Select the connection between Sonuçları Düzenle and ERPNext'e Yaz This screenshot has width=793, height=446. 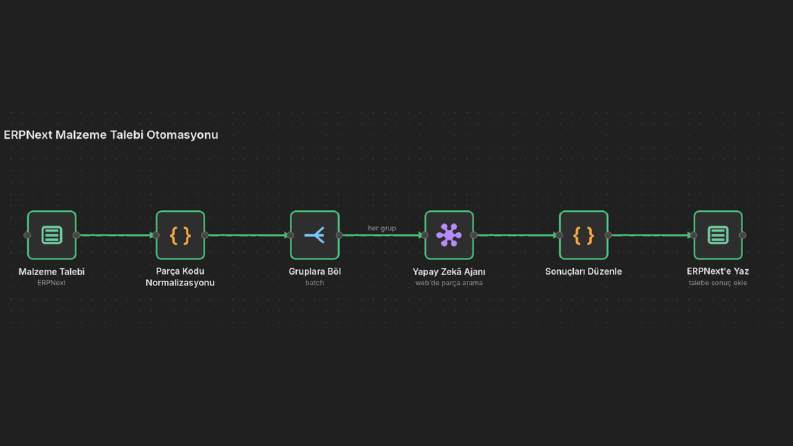click(651, 235)
